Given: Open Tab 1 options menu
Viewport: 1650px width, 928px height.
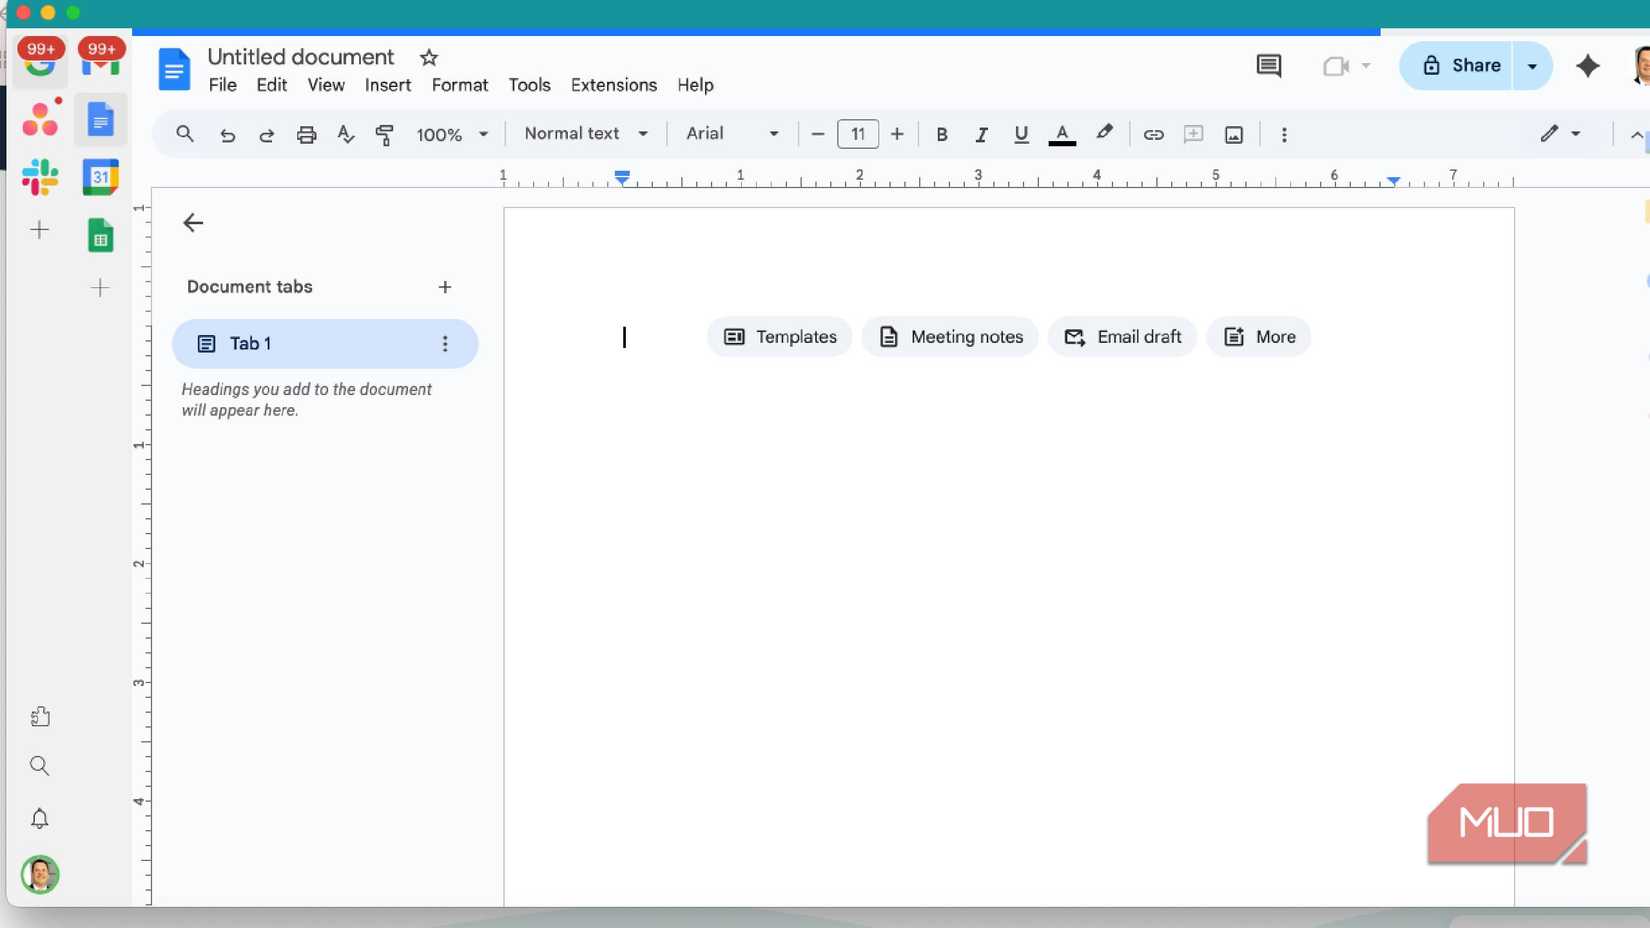Looking at the screenshot, I should tap(445, 344).
